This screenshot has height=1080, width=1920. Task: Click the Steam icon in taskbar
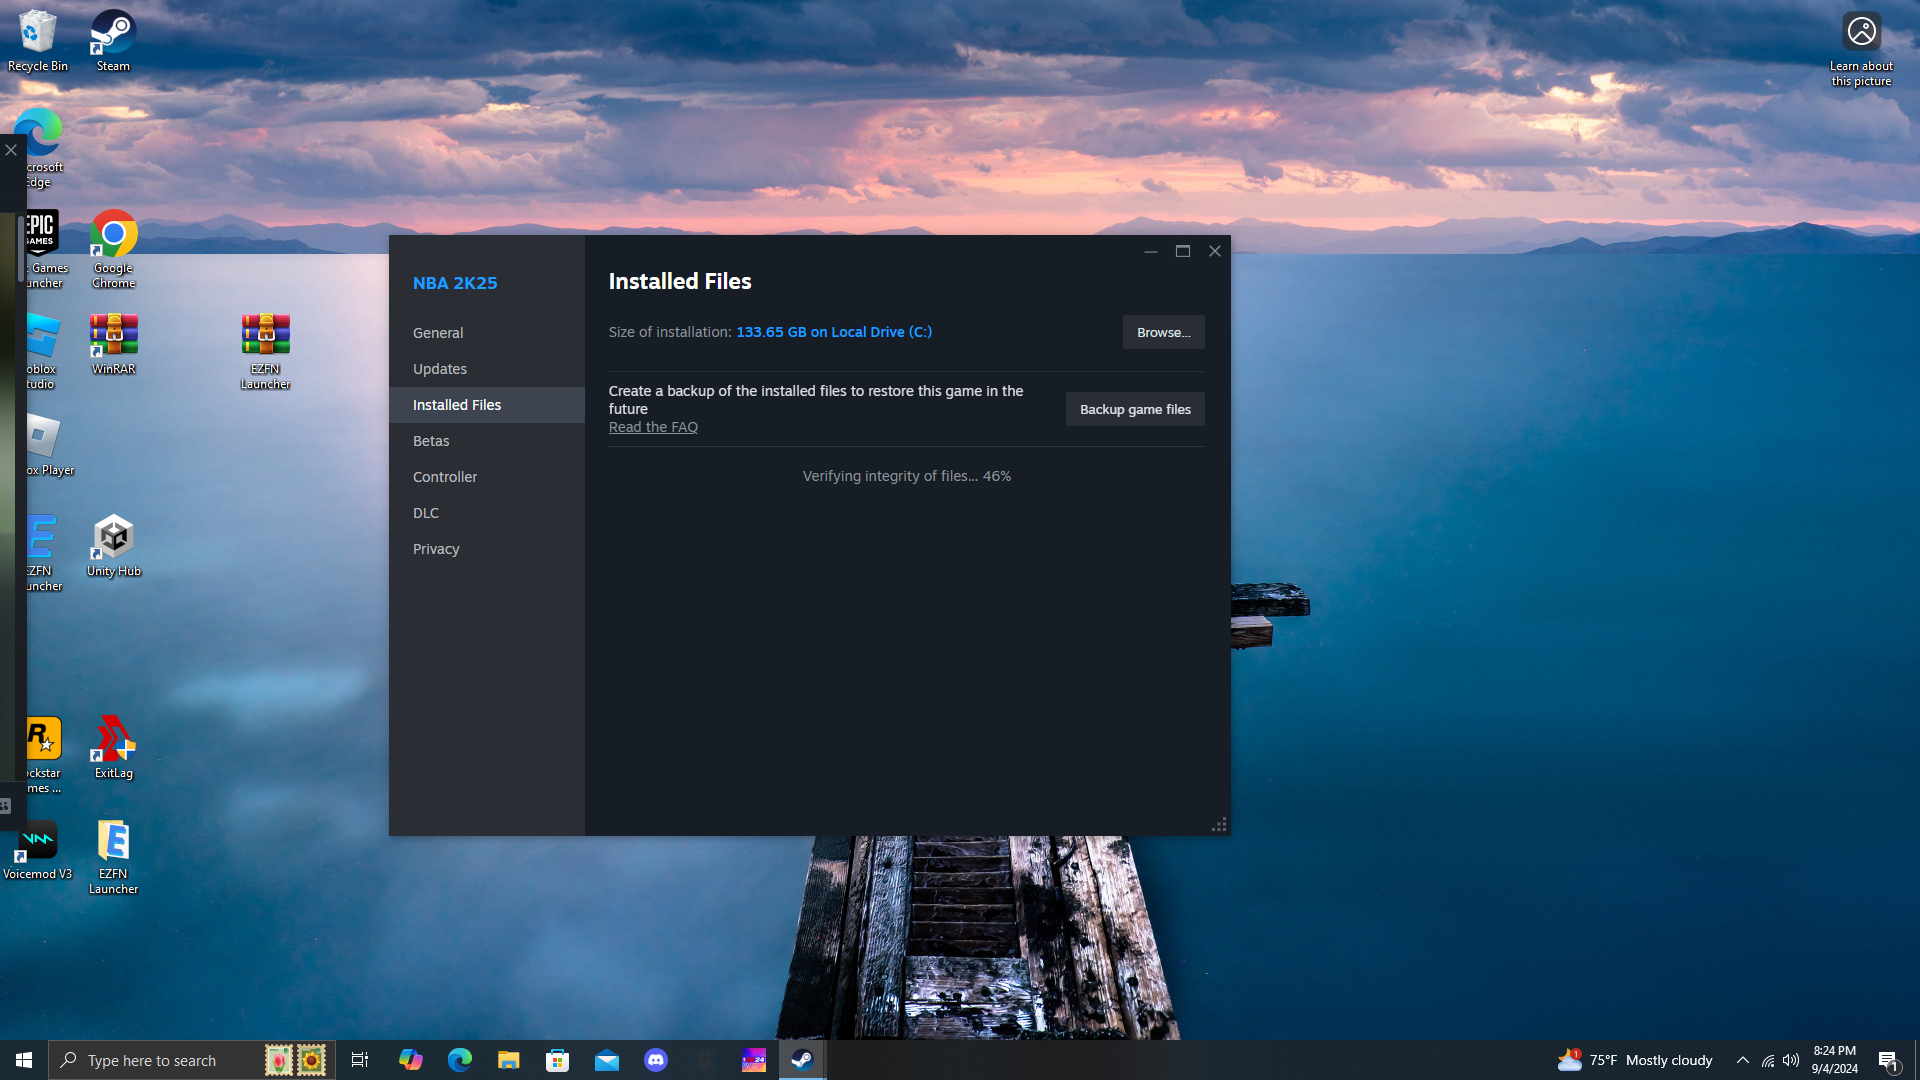pyautogui.click(x=802, y=1060)
